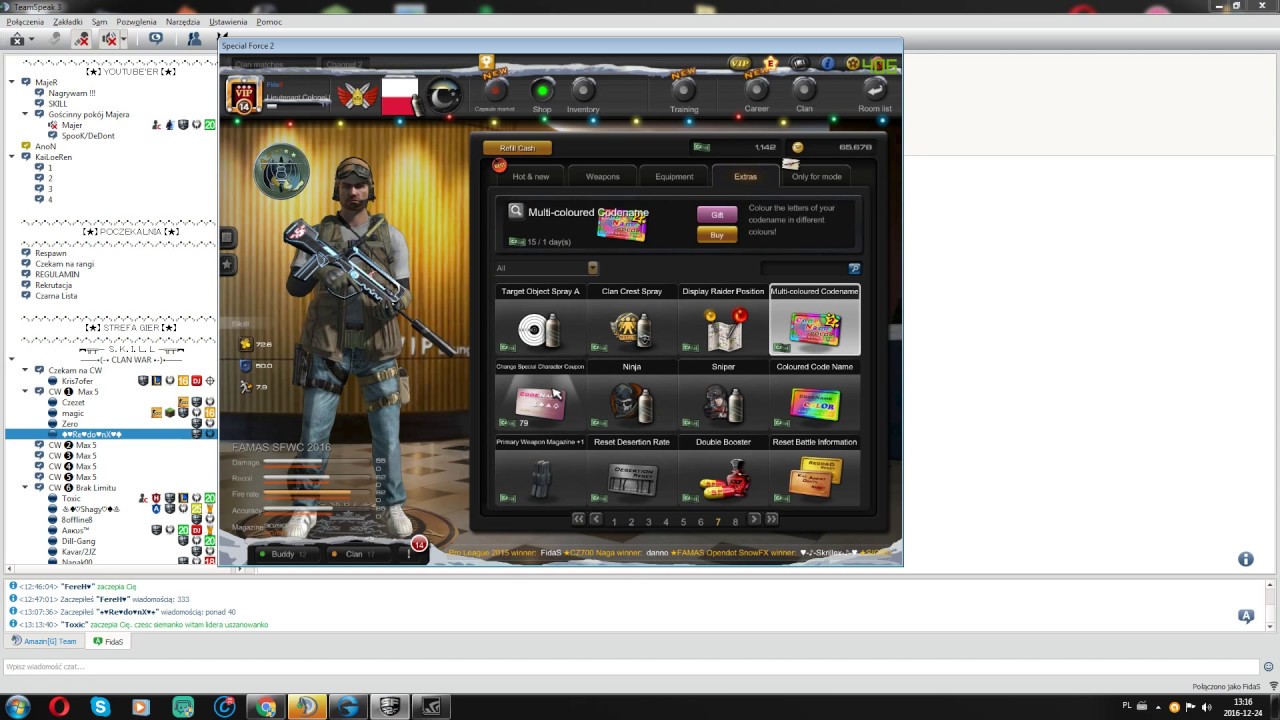Image resolution: width=1280 pixels, height=720 pixels.
Task: Collapse the CW 6 Brak Limitu channel
Action: (x=26, y=487)
